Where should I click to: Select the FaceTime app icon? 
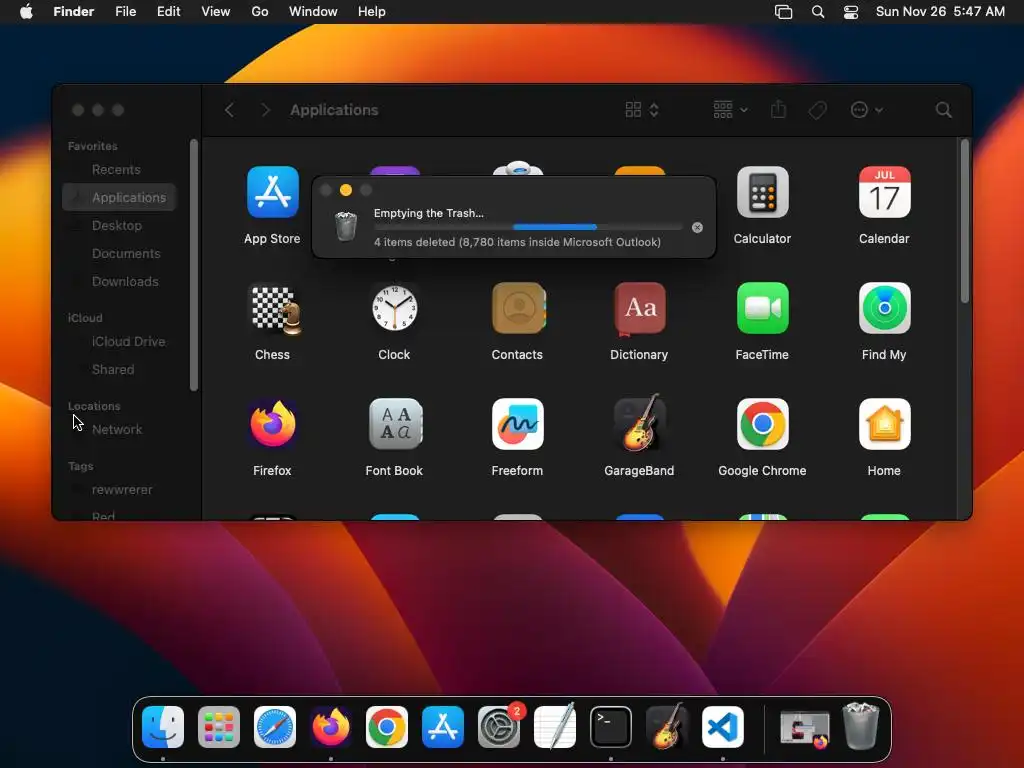[762, 308]
